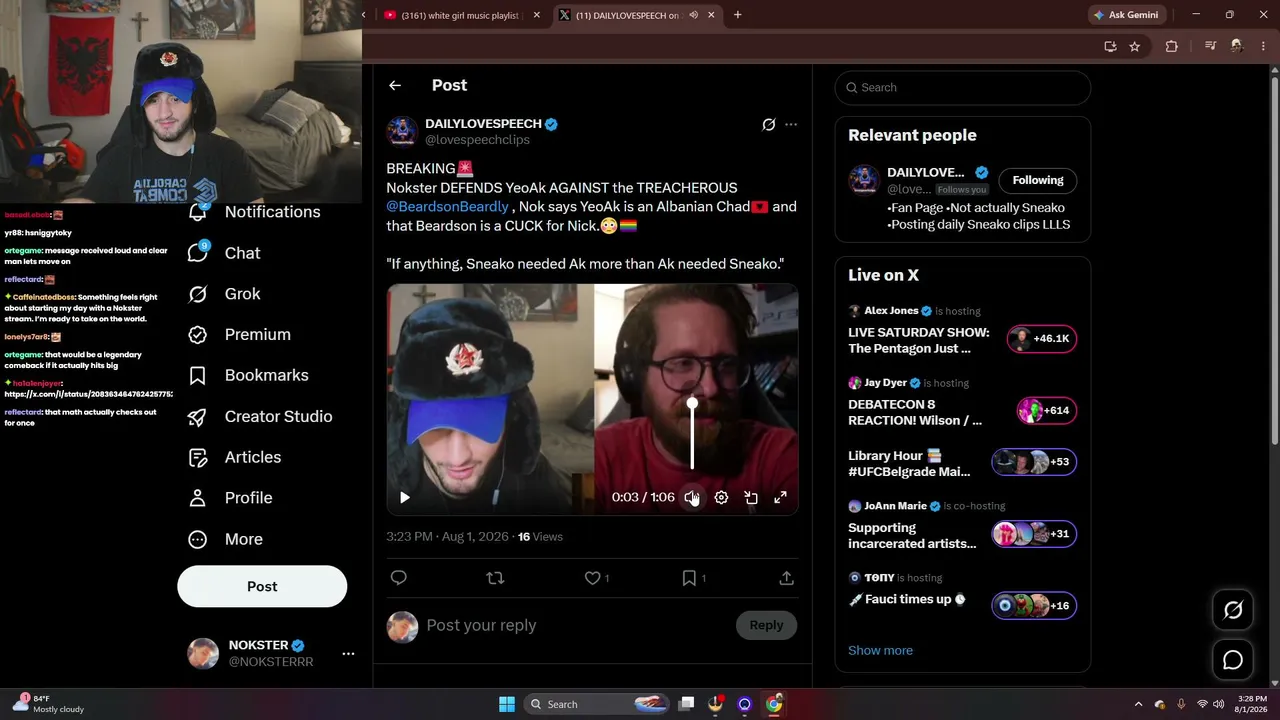Image resolution: width=1280 pixels, height=720 pixels.
Task: Adjust the video volume slider handle
Action: (692, 403)
